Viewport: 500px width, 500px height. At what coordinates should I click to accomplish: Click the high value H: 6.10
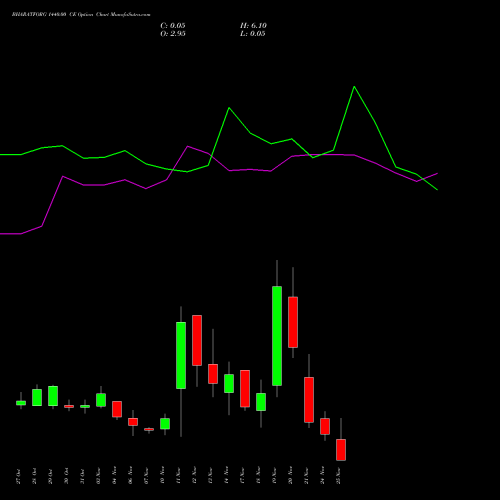click(253, 26)
